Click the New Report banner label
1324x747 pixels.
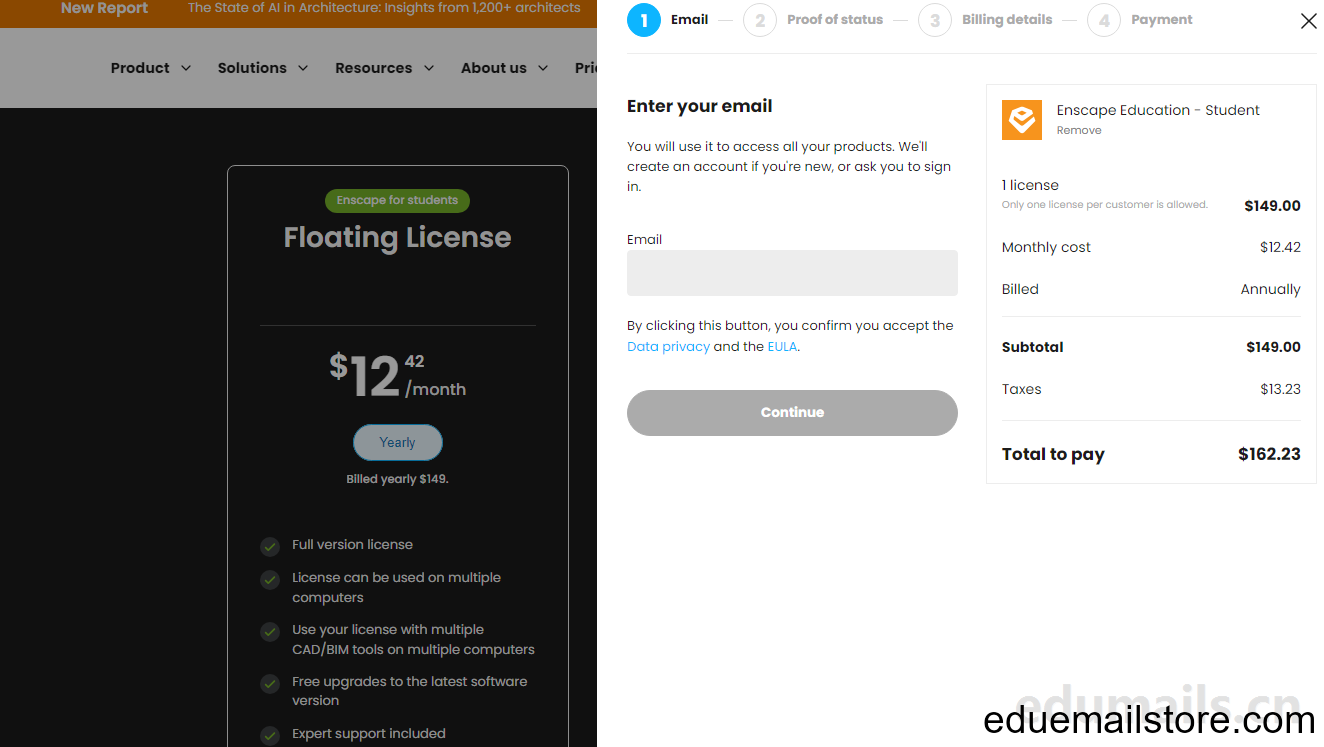click(x=104, y=8)
